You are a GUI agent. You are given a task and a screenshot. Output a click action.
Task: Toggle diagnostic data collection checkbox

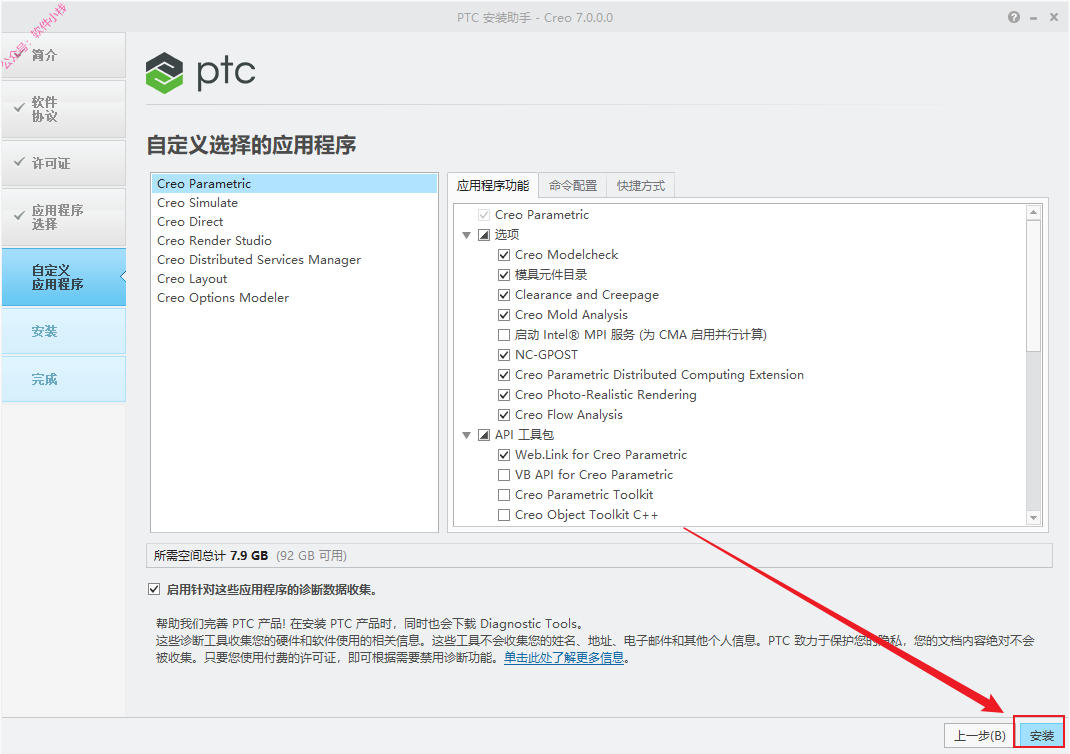click(x=154, y=590)
